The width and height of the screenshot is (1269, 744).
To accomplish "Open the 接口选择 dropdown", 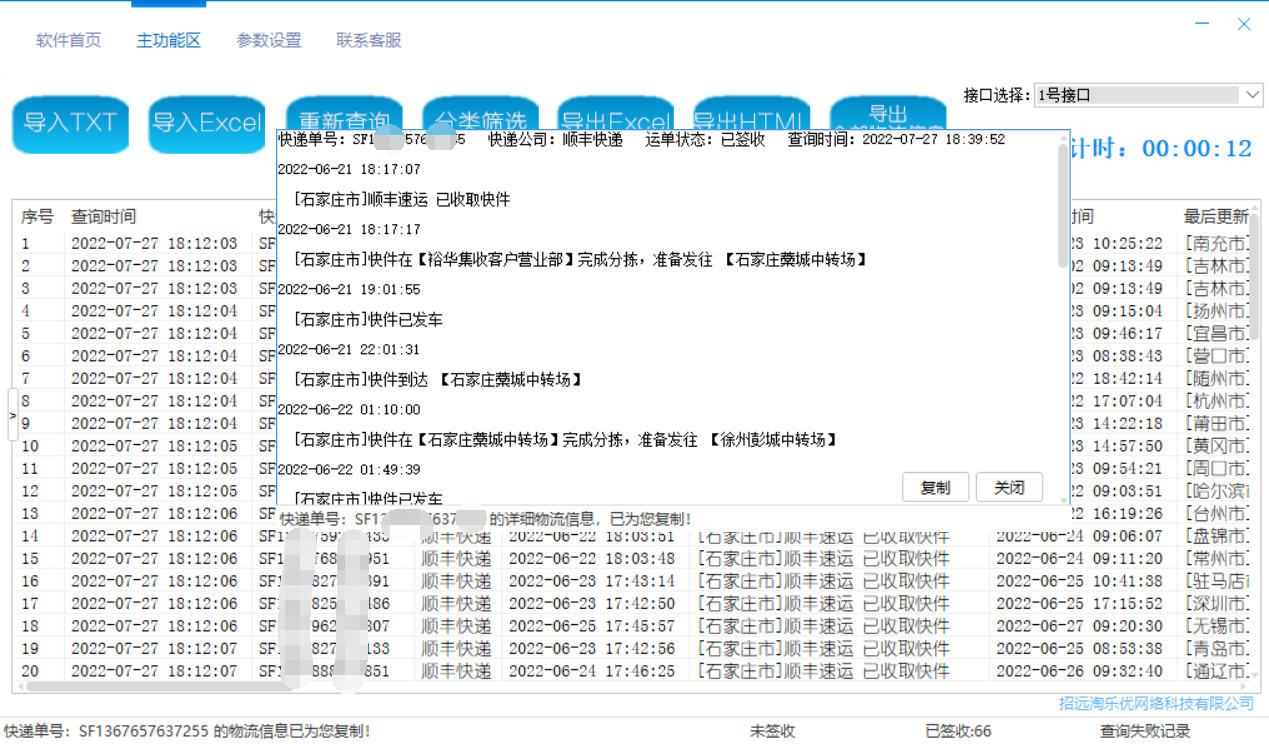I will 1149,95.
